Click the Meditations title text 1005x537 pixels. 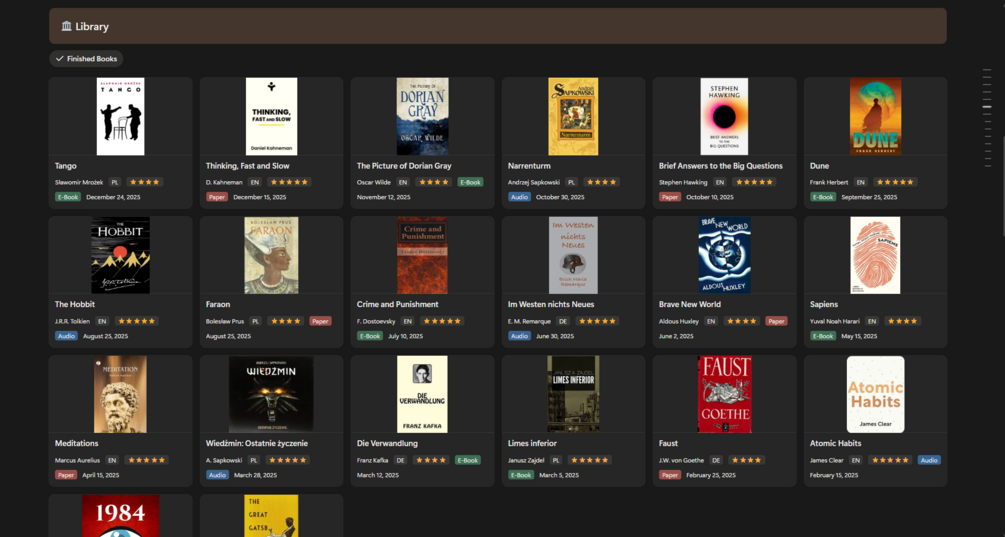click(76, 443)
